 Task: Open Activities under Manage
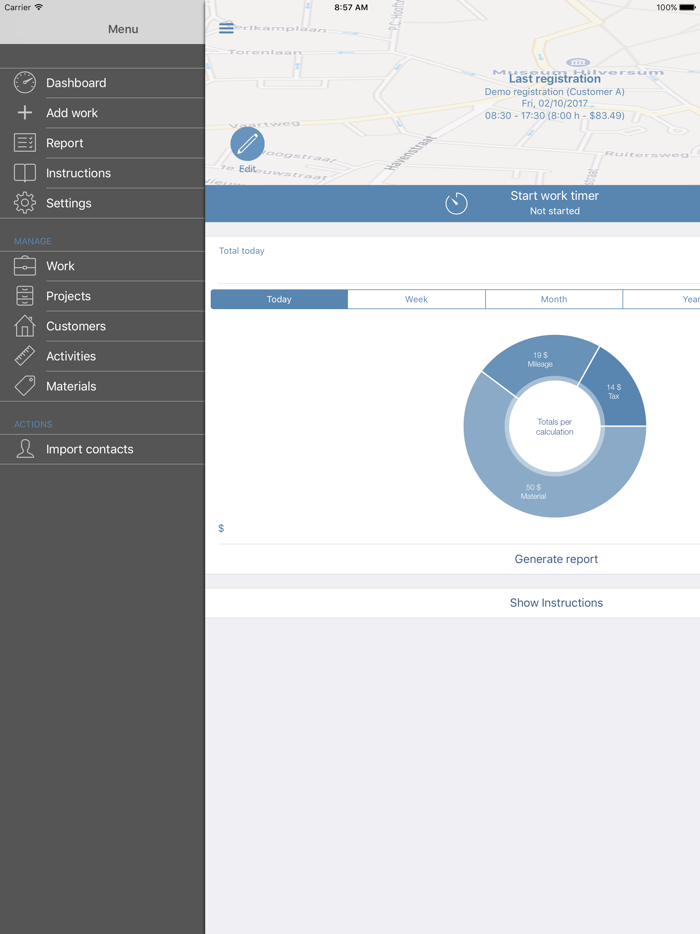click(x=102, y=356)
